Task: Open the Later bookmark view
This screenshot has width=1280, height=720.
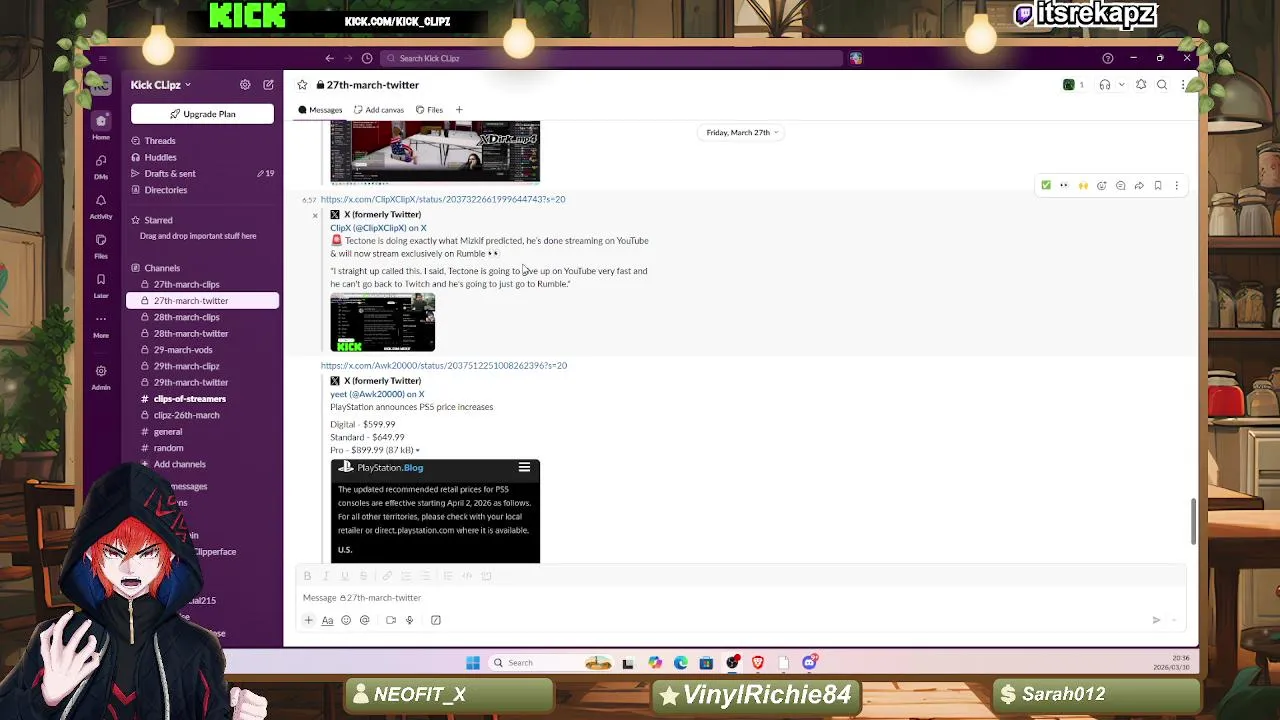Action: tap(101, 285)
